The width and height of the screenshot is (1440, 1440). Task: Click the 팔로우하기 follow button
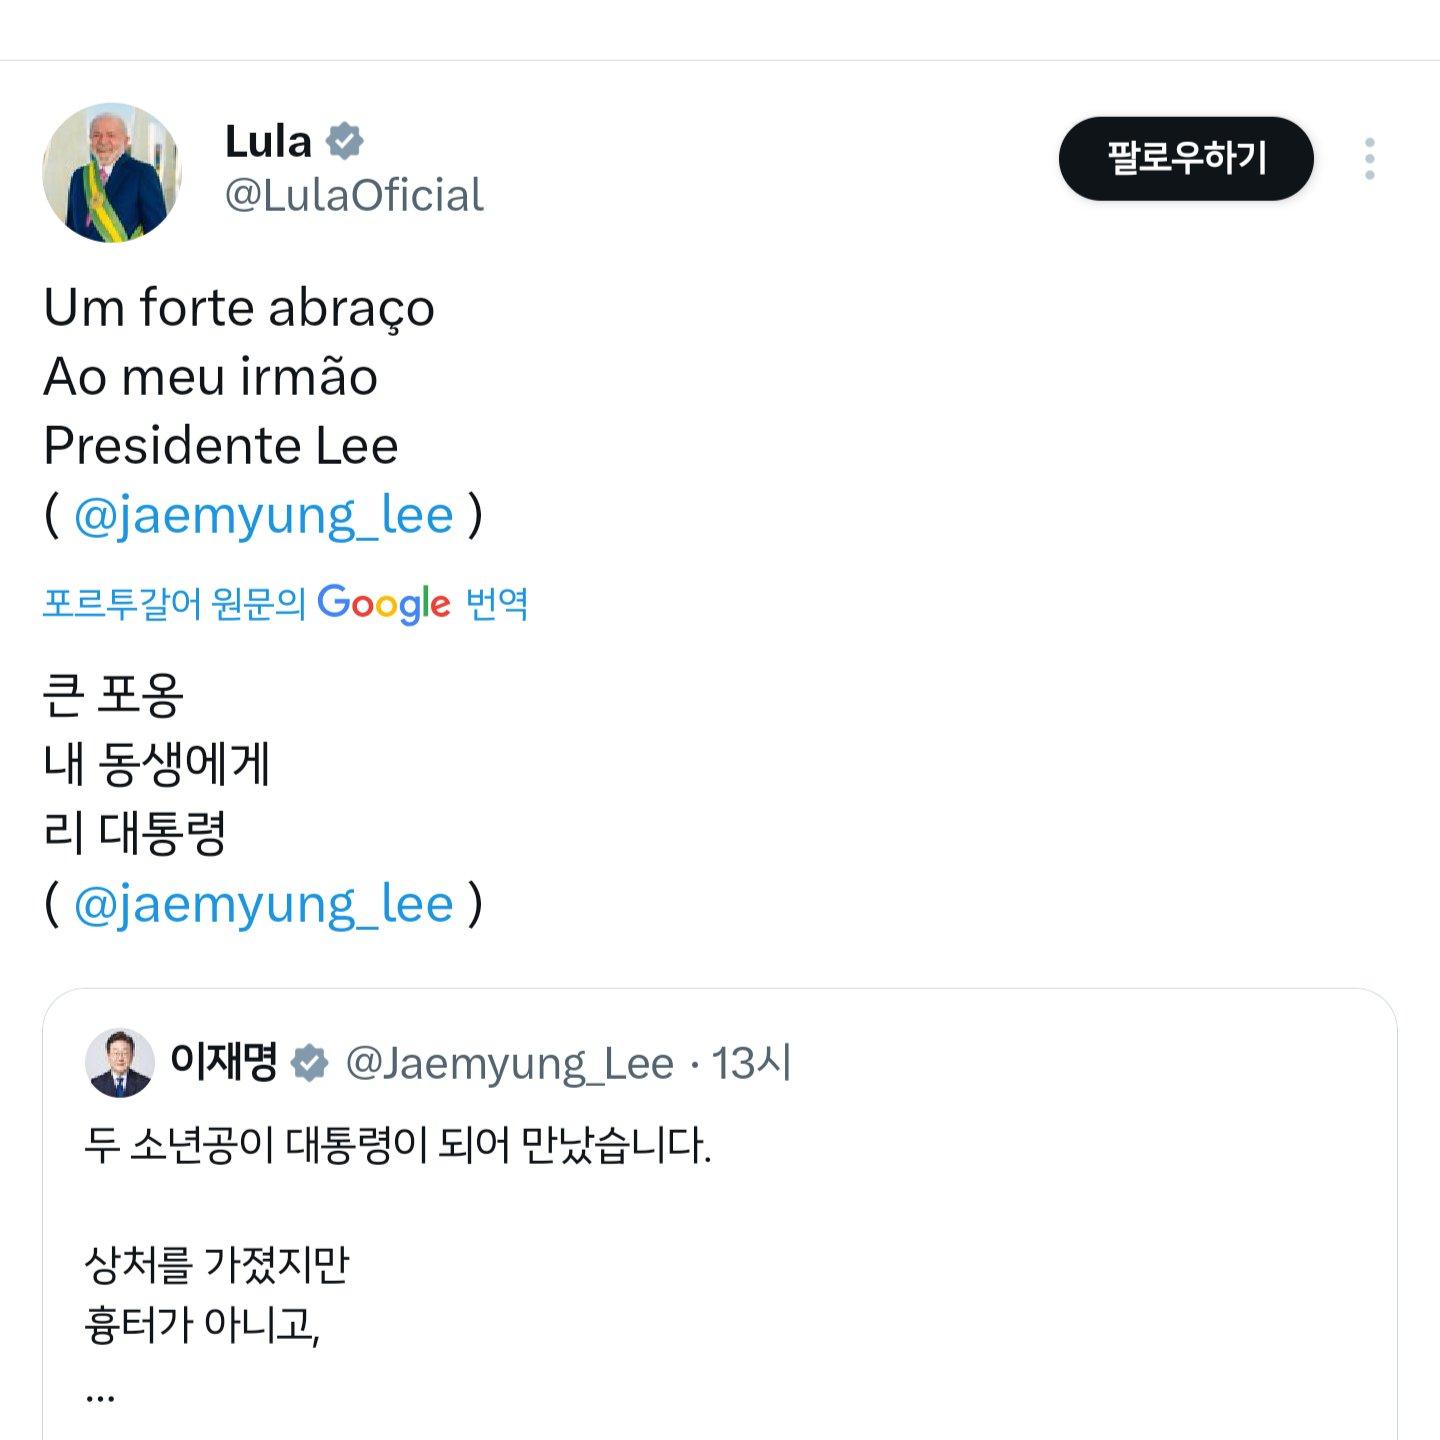click(x=1188, y=158)
